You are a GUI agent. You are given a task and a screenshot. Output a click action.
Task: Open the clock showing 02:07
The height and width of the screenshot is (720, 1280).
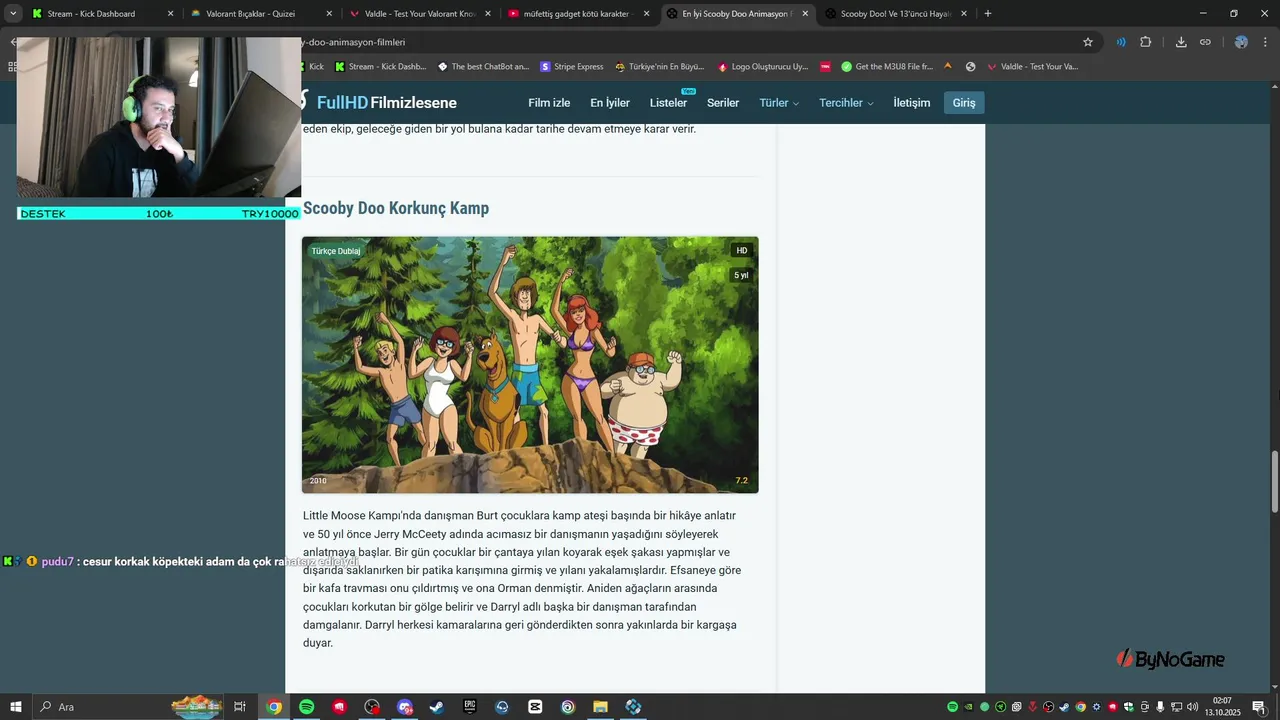pyautogui.click(x=1222, y=707)
